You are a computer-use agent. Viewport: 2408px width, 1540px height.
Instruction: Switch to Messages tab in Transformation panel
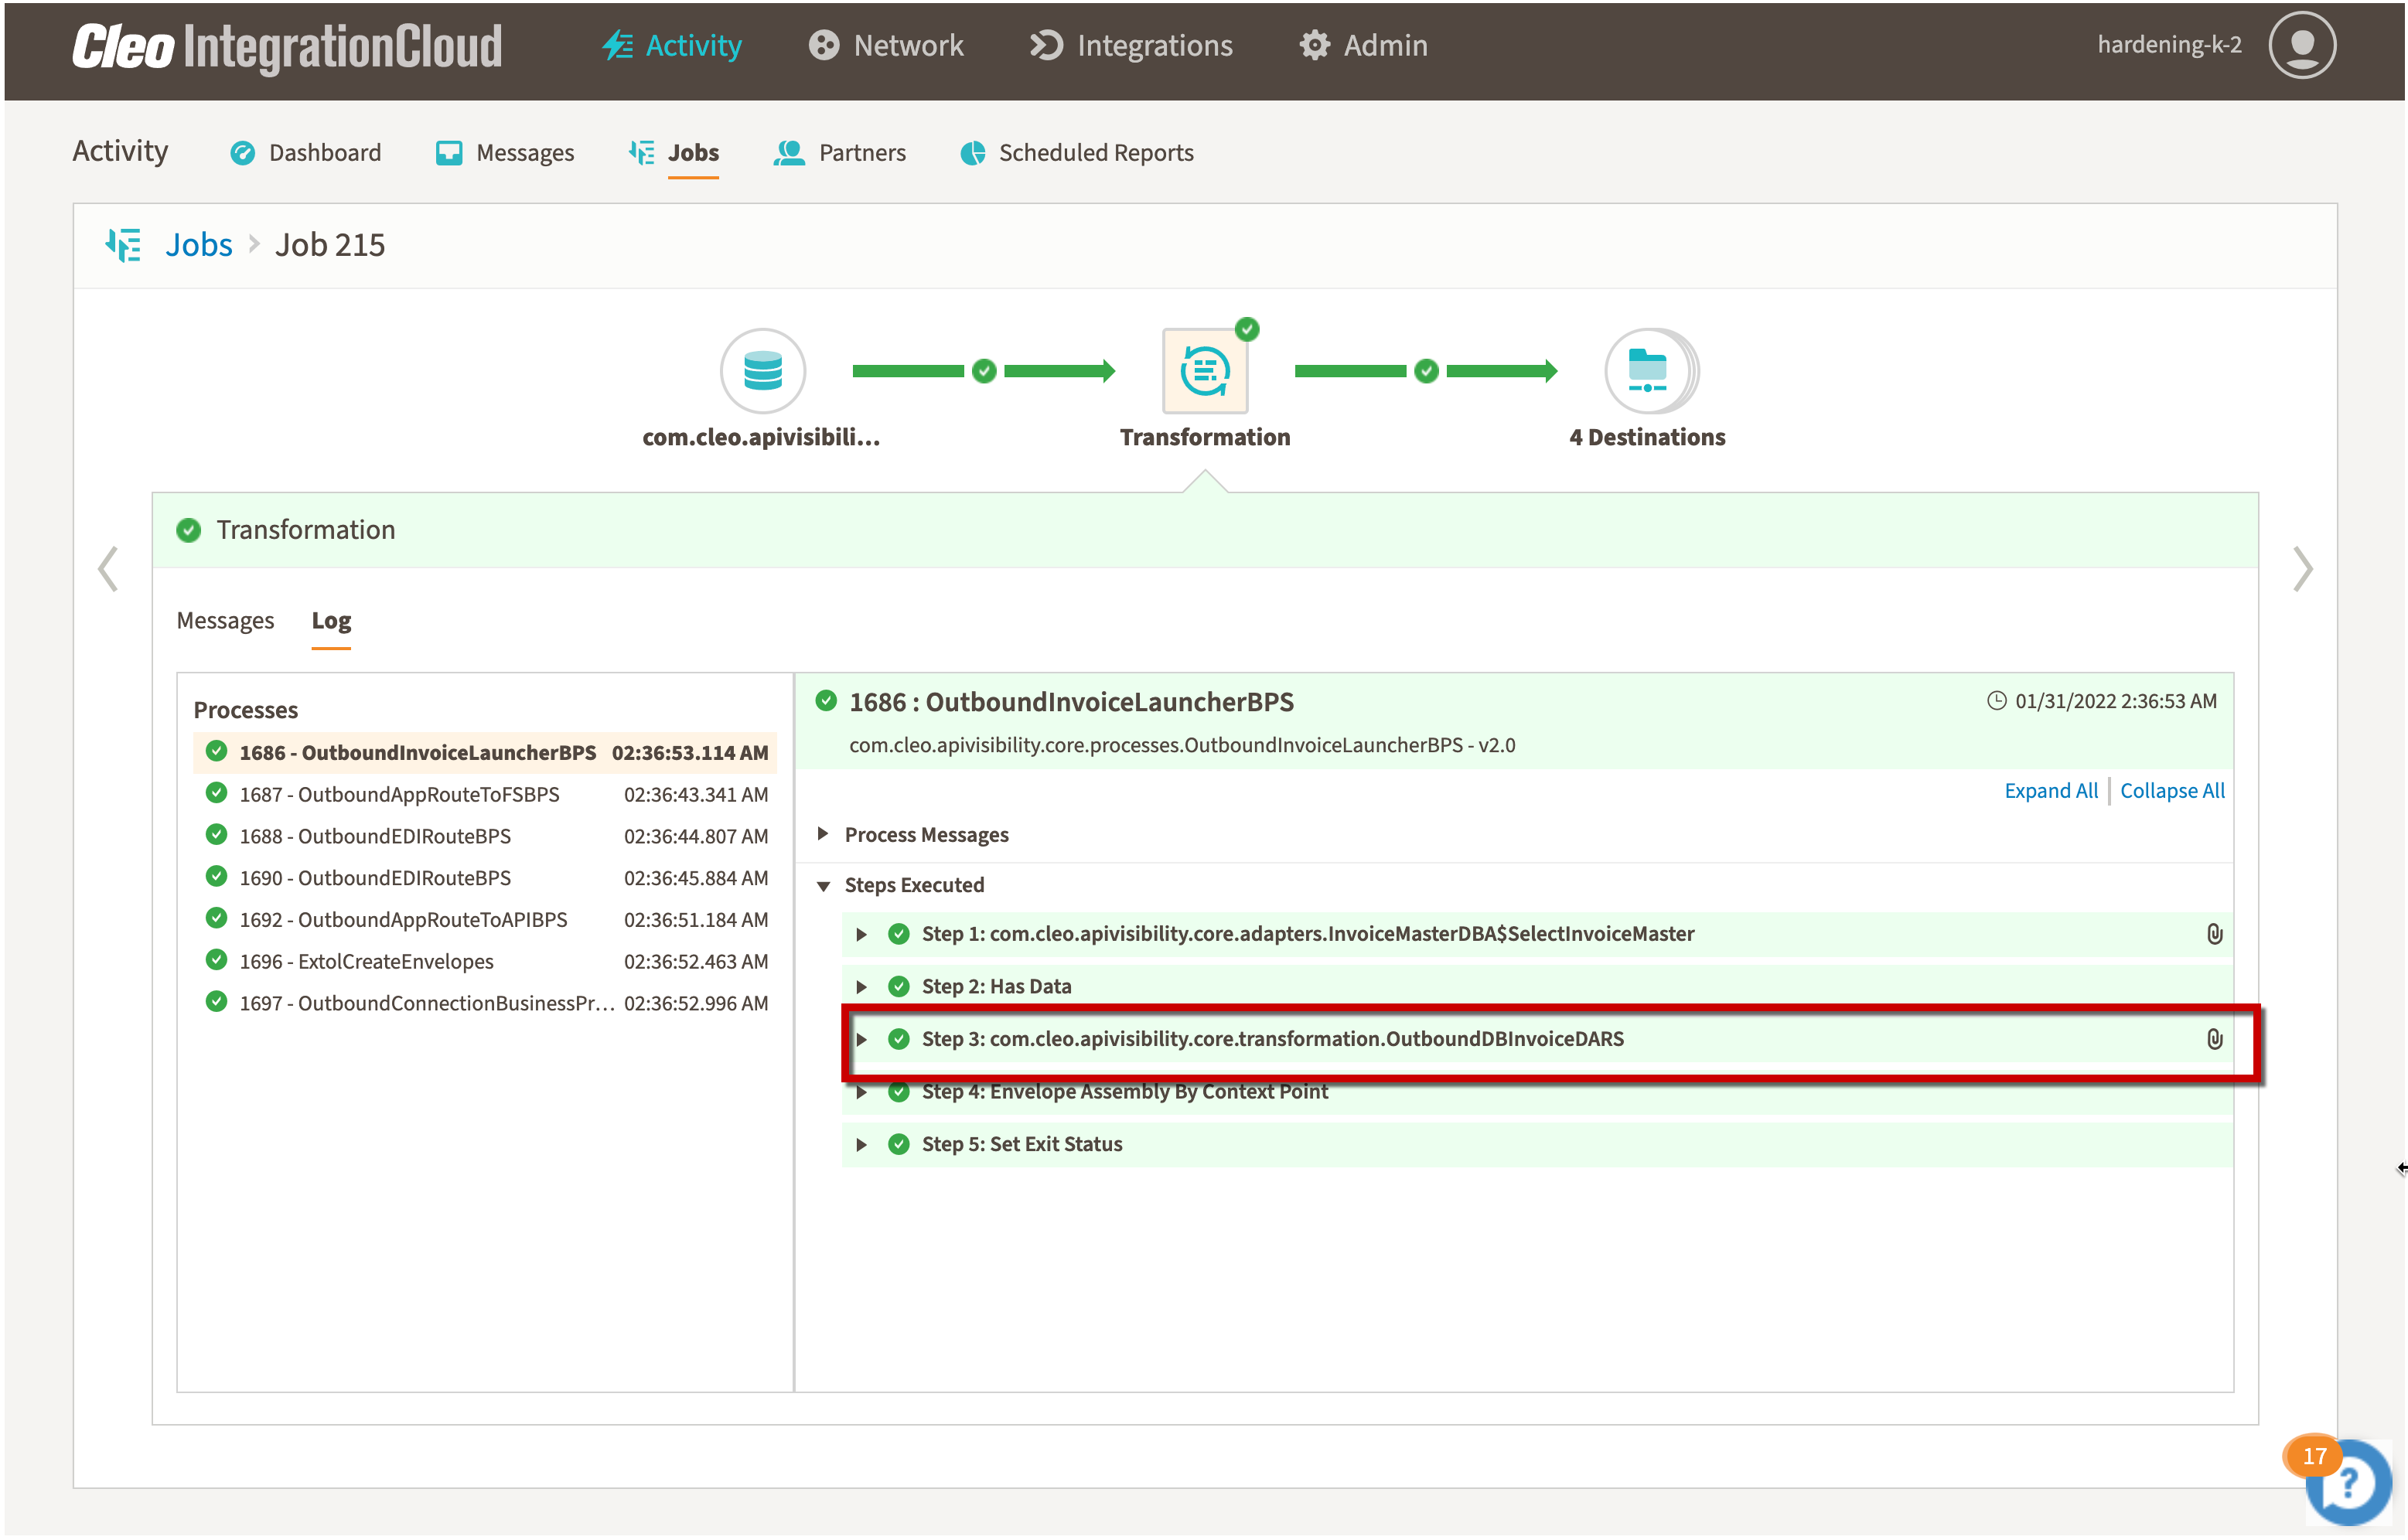pos(225,621)
